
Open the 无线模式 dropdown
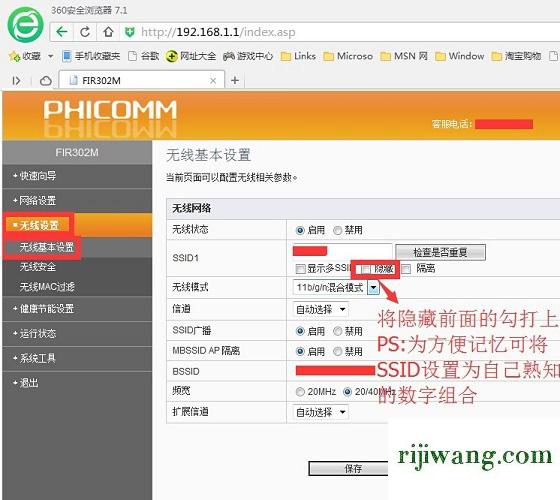point(336,288)
